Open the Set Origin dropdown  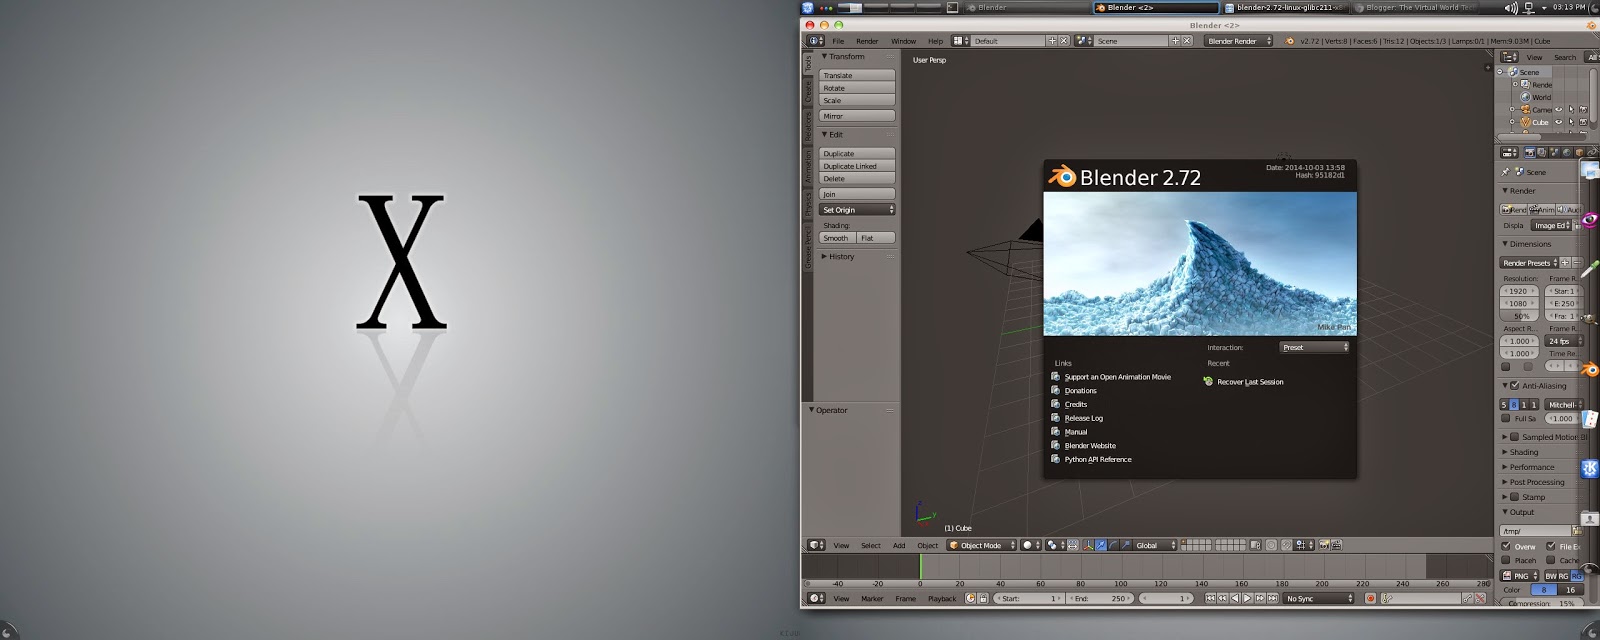[857, 210]
